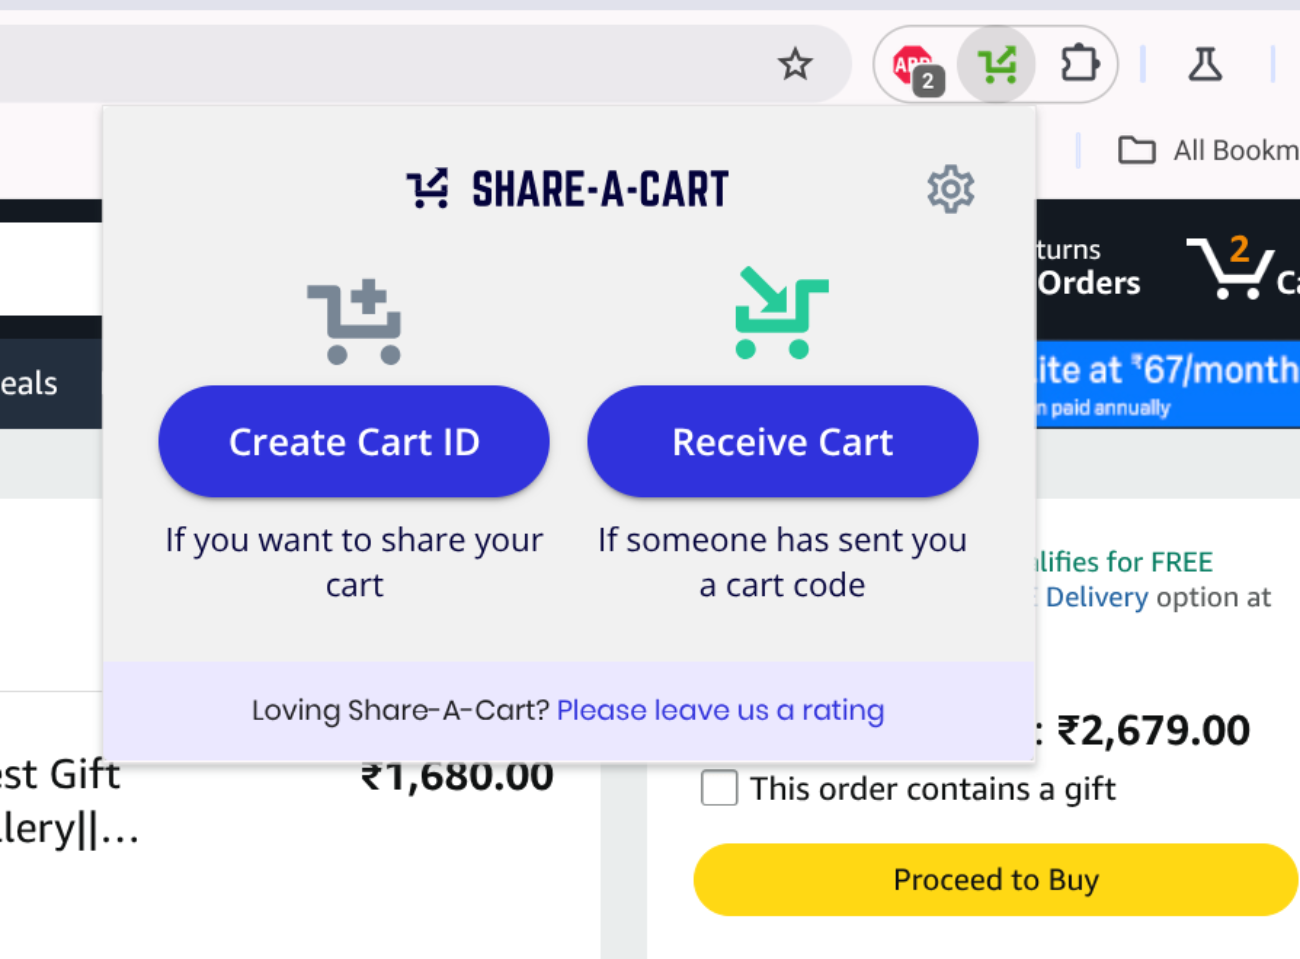Click Create Cart ID
The width and height of the screenshot is (1300, 959).
(x=354, y=441)
